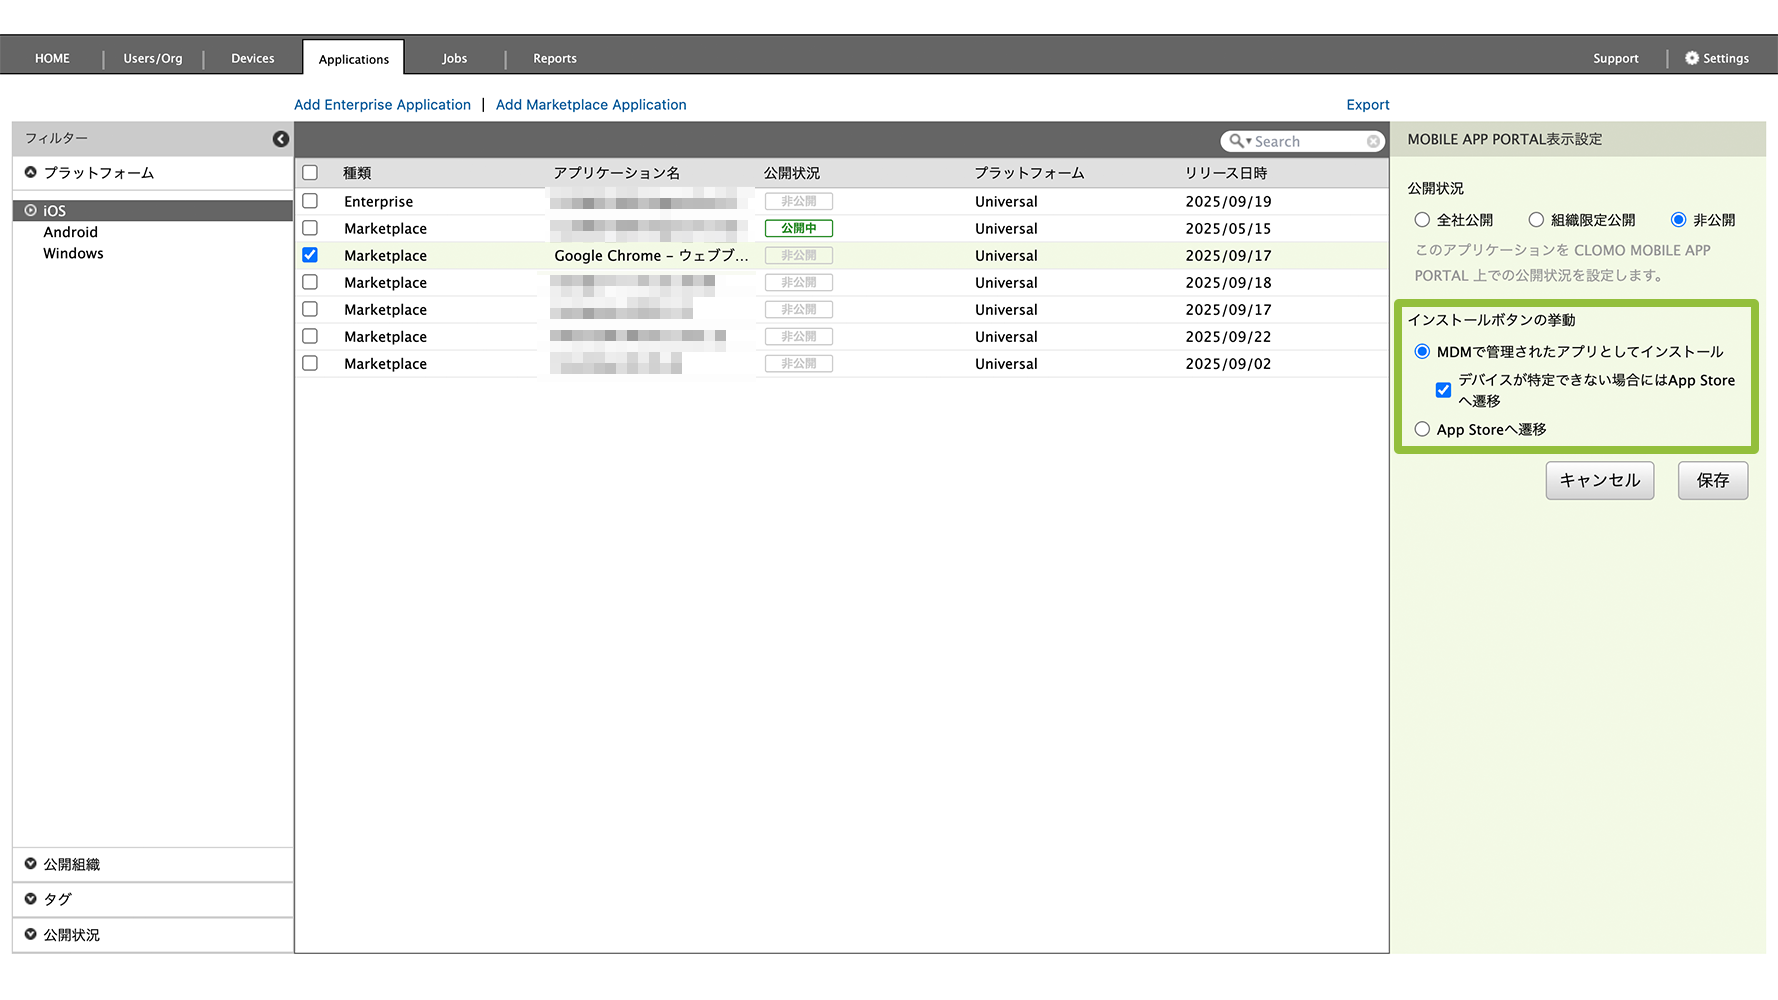Open the Devices tab
This screenshot has width=1778, height=1000.
pos(252,58)
